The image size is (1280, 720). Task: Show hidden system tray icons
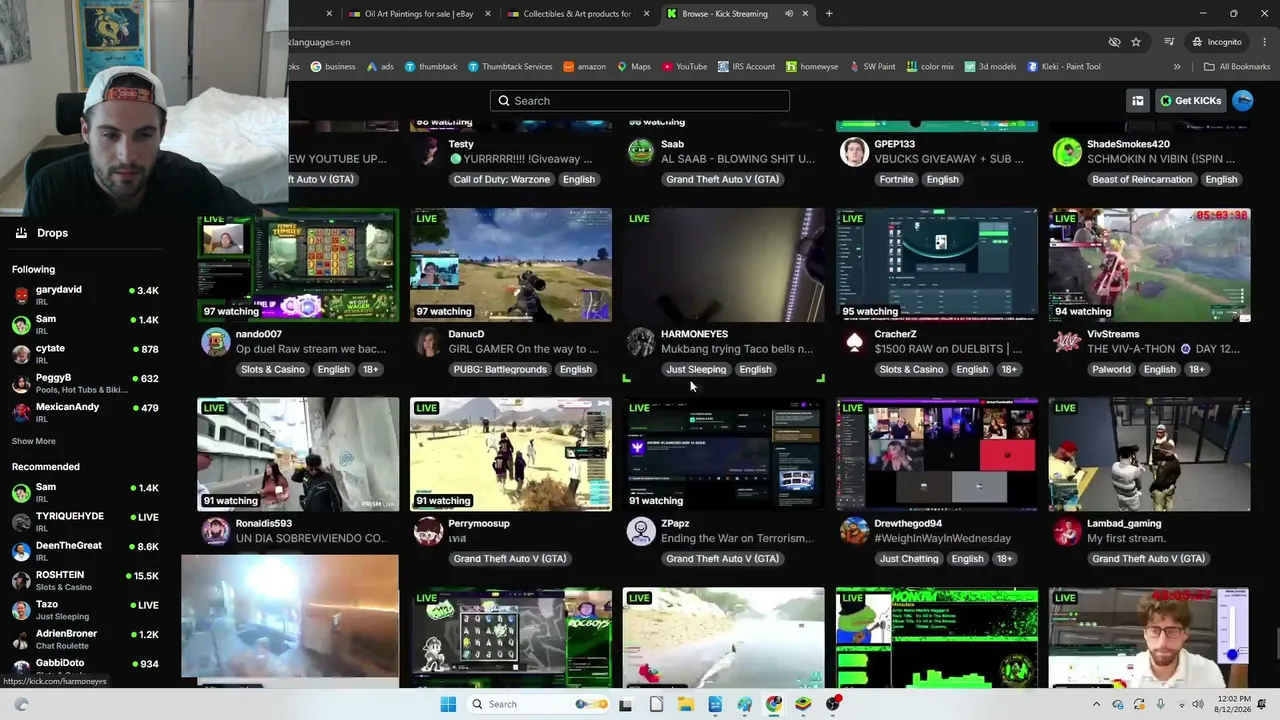coord(1097,704)
